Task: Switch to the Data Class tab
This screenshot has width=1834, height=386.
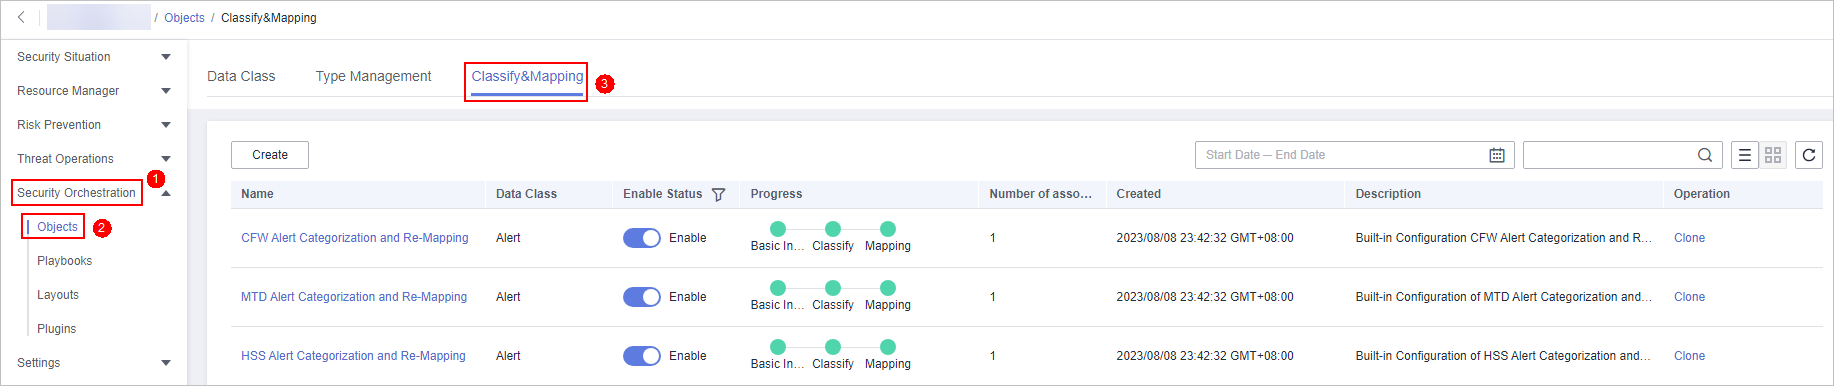Action: tap(241, 76)
